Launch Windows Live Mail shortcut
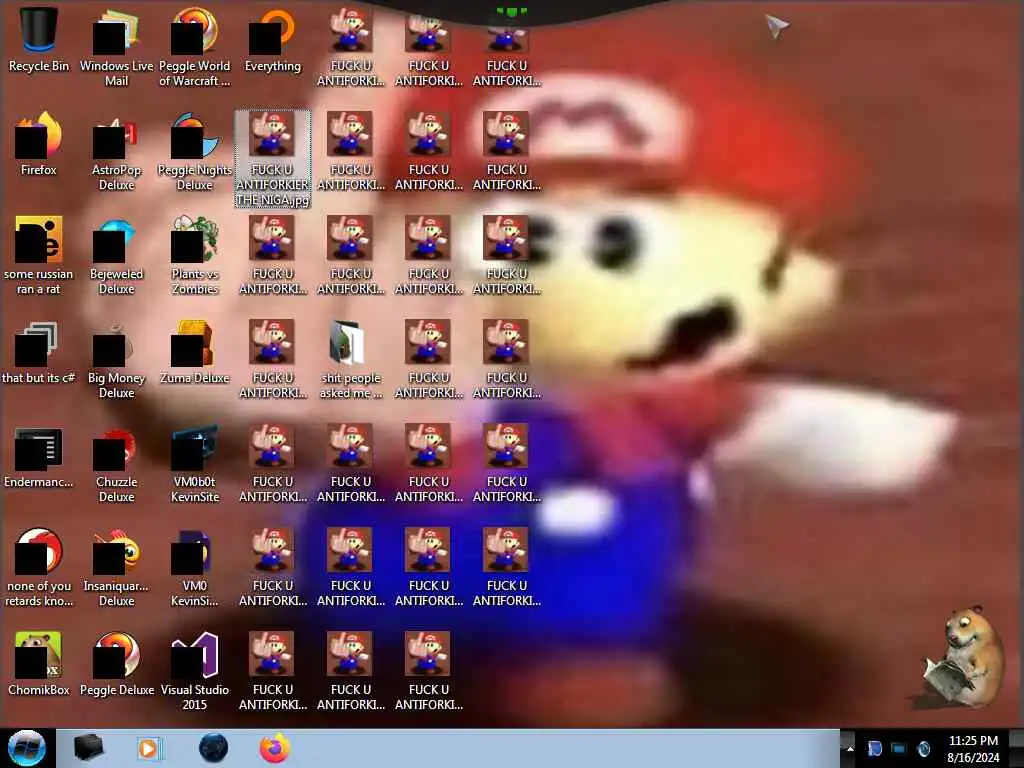This screenshot has width=1024, height=768. [116, 47]
